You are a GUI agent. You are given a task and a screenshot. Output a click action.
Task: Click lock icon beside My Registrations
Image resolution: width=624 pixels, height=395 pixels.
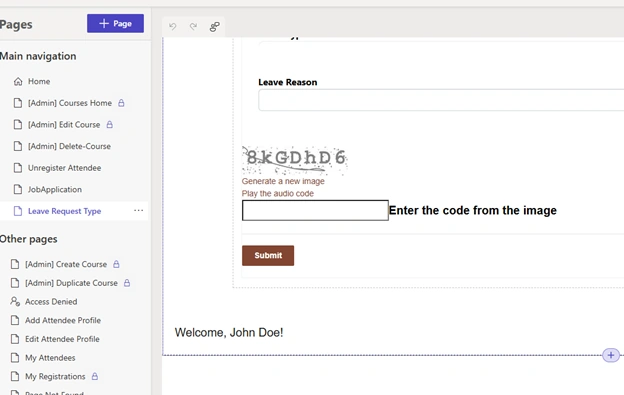95,376
